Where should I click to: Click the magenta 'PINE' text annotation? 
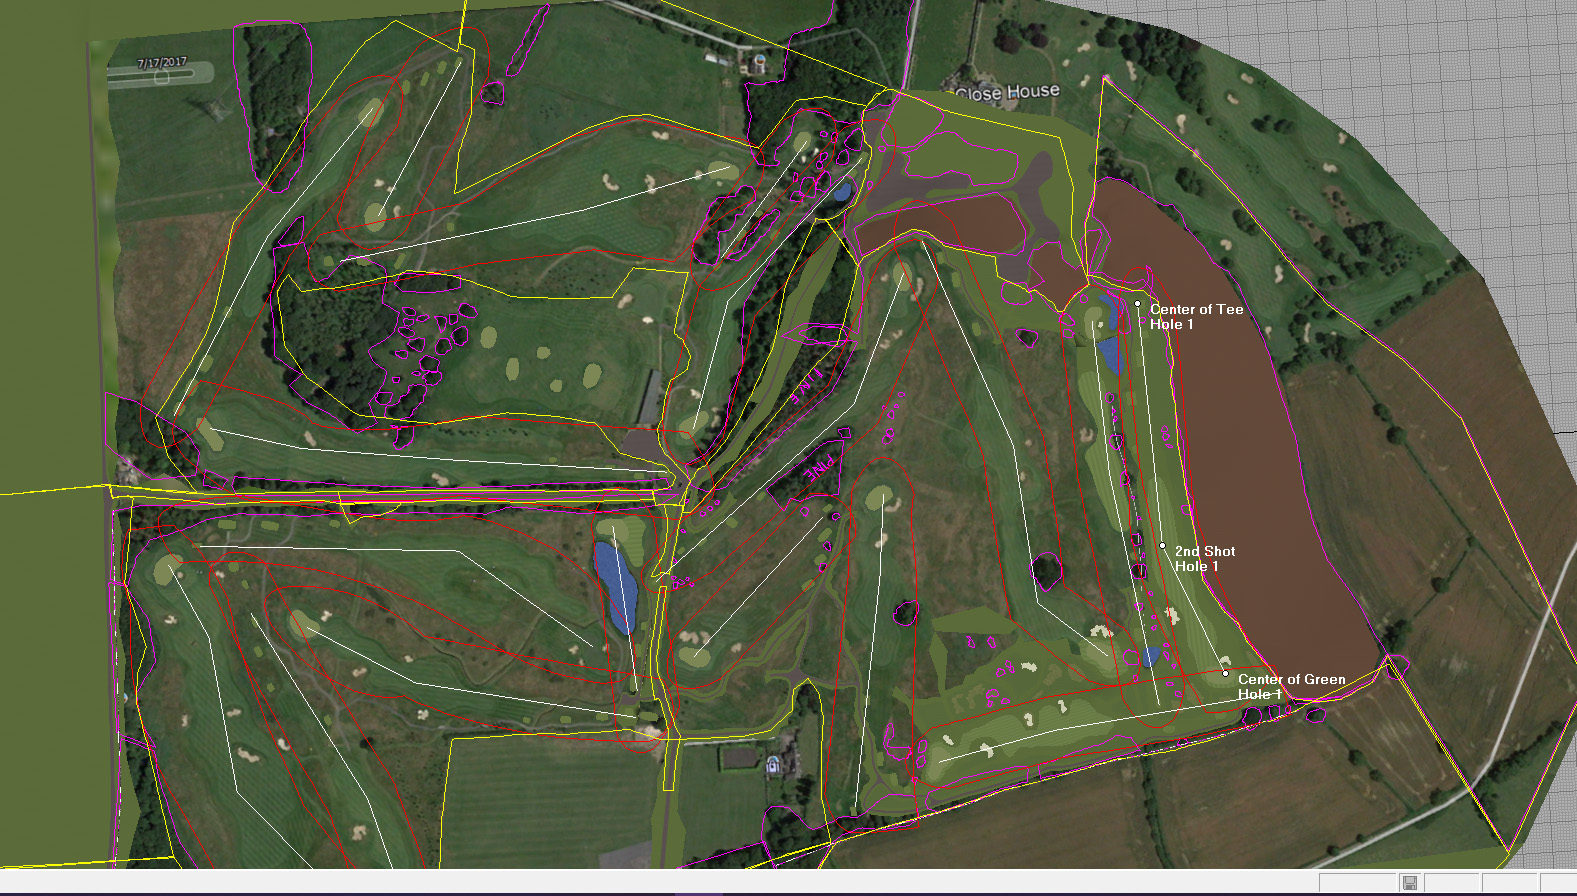(822, 468)
